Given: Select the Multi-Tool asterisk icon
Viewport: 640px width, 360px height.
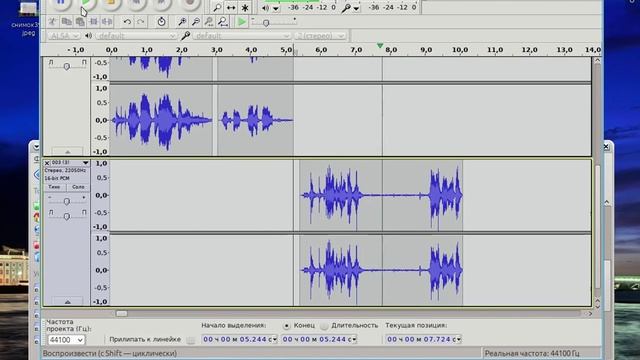Looking at the screenshot, I should click(245, 7).
